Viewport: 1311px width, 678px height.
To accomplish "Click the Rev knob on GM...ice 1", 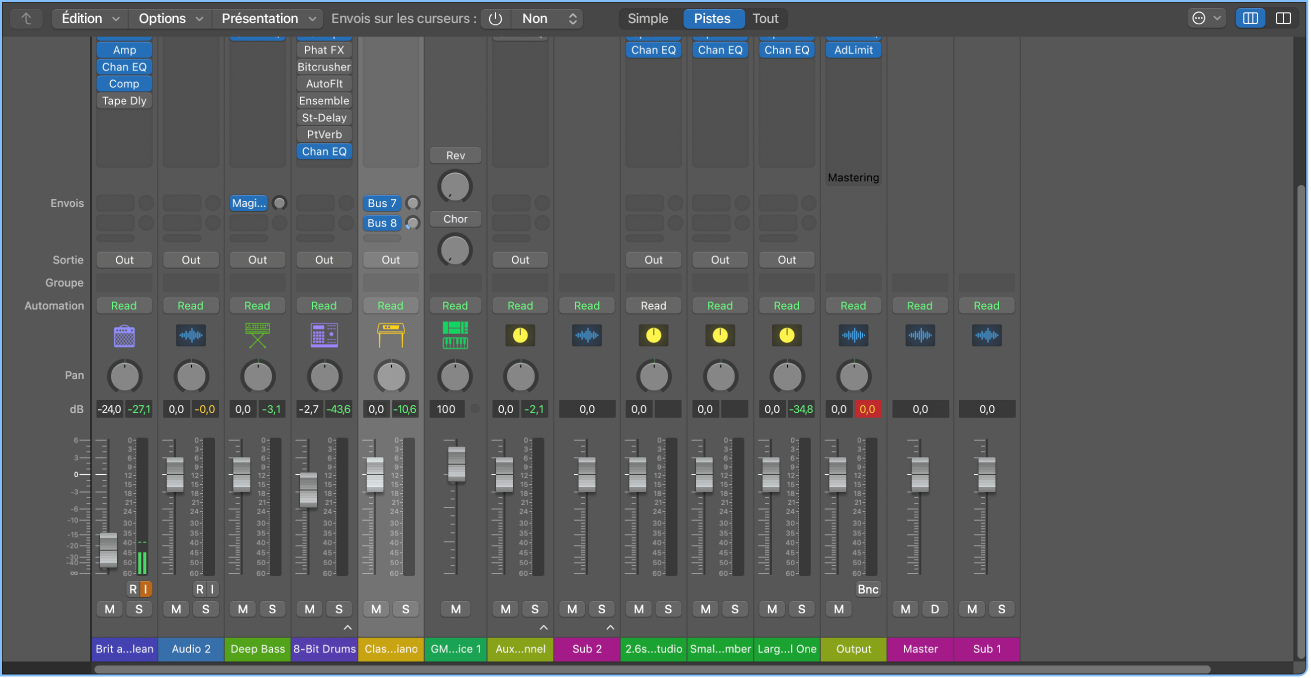I will pos(455,185).
